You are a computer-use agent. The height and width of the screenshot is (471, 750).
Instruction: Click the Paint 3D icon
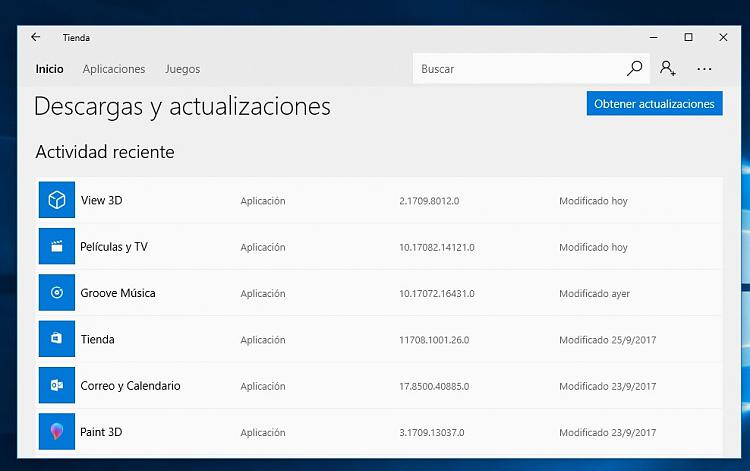(57, 431)
